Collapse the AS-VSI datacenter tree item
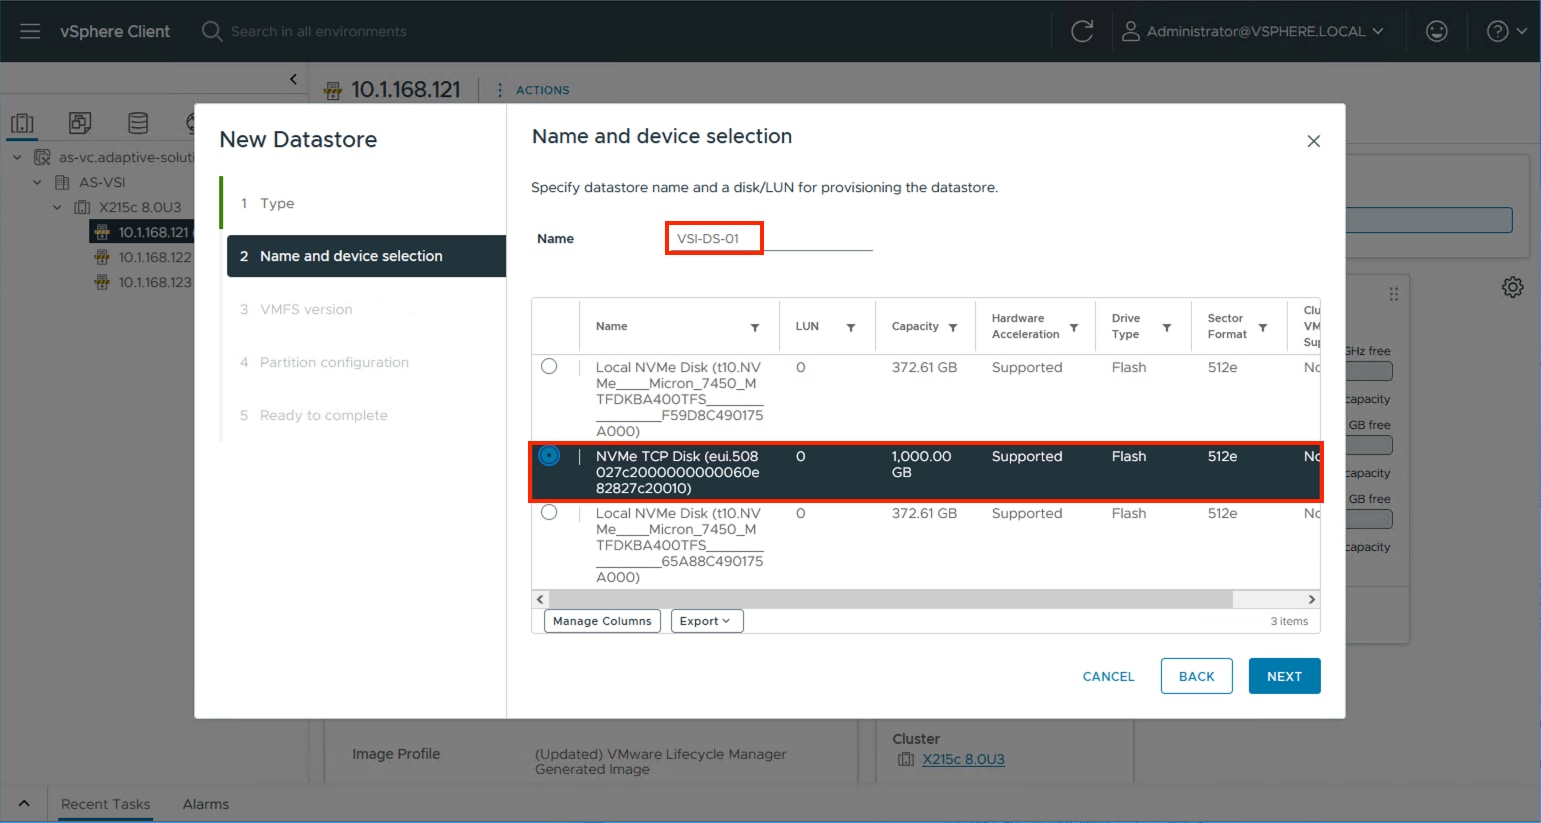The height and width of the screenshot is (823, 1541). pyautogui.click(x=37, y=182)
